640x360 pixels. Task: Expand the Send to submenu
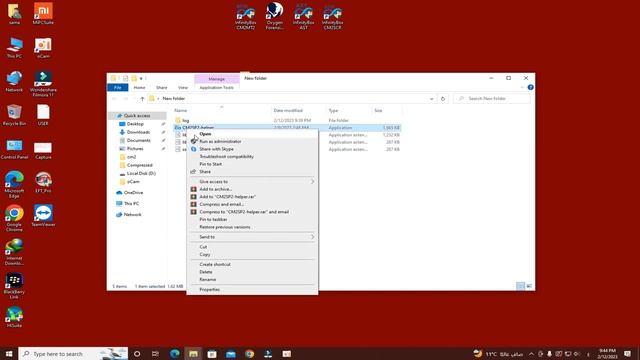252,237
